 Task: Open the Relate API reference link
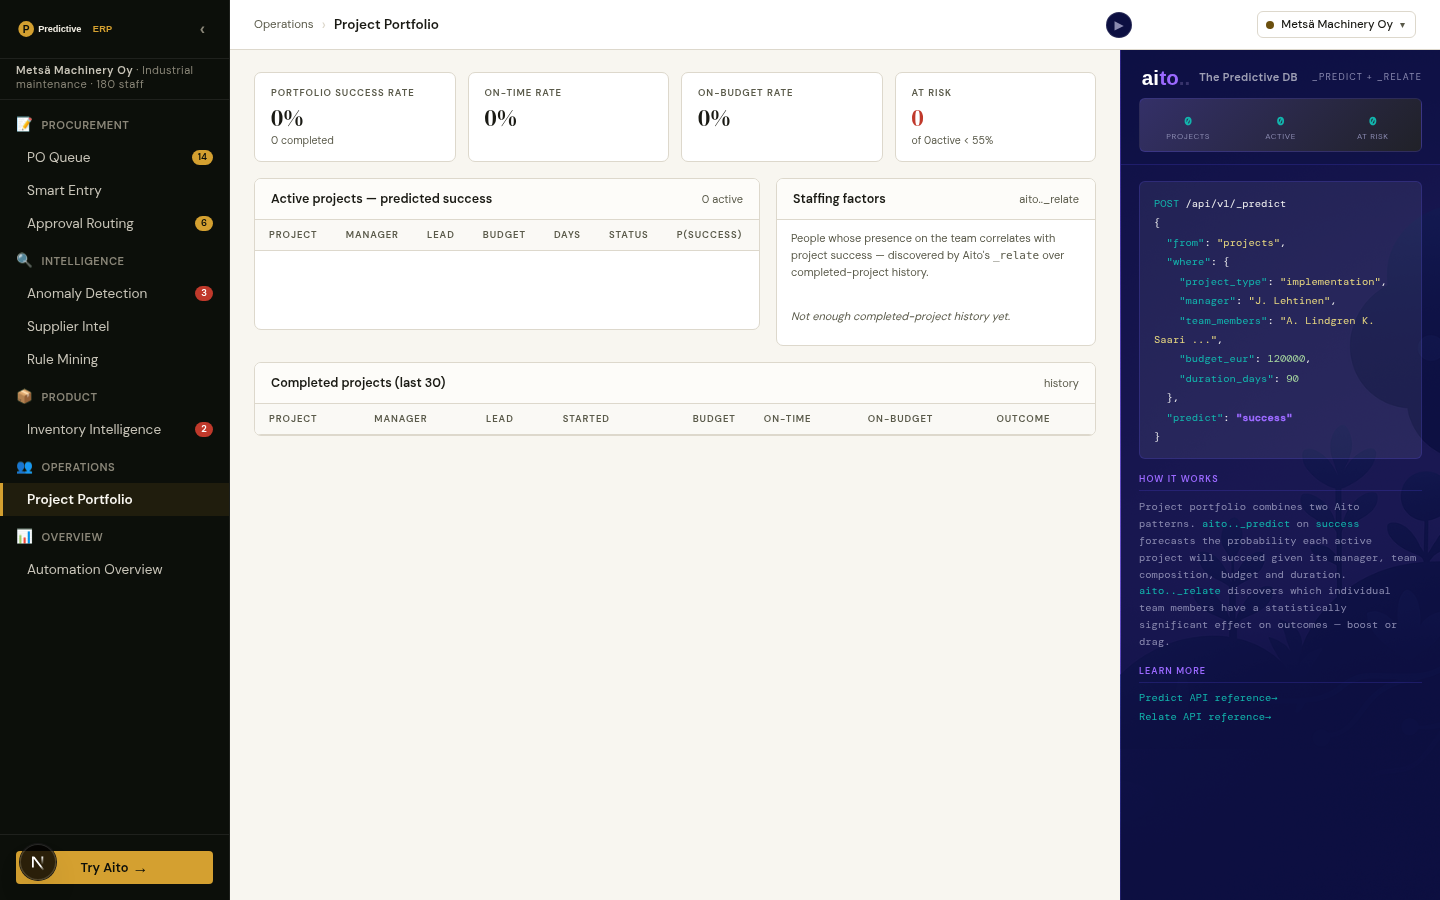click(x=1205, y=717)
